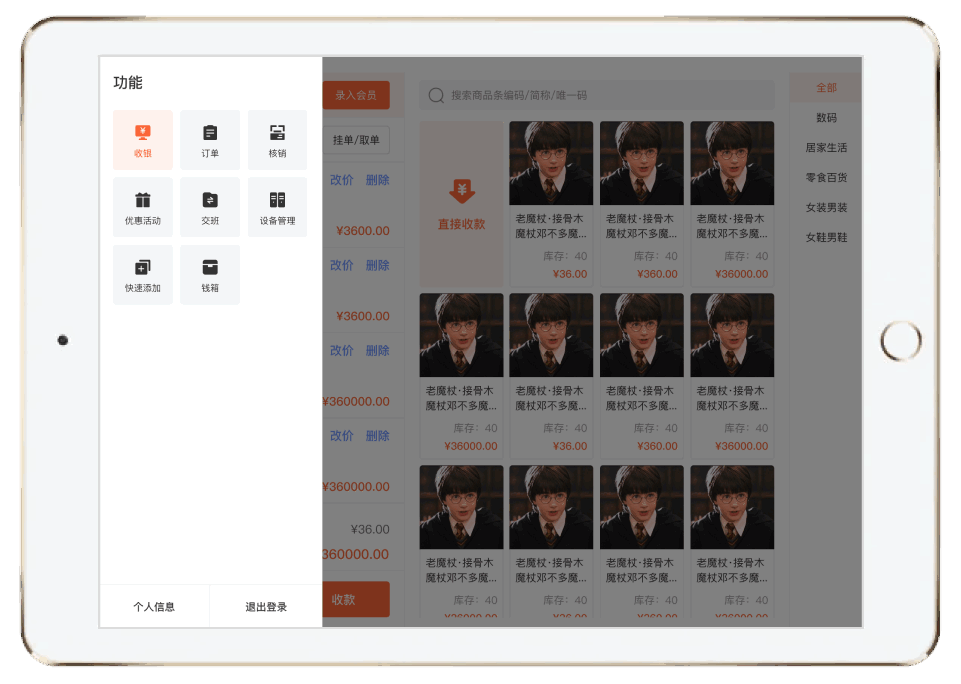The height and width of the screenshot is (684, 961).
Task: Click 删除 above the first ¥360000.00
Action: point(378,351)
